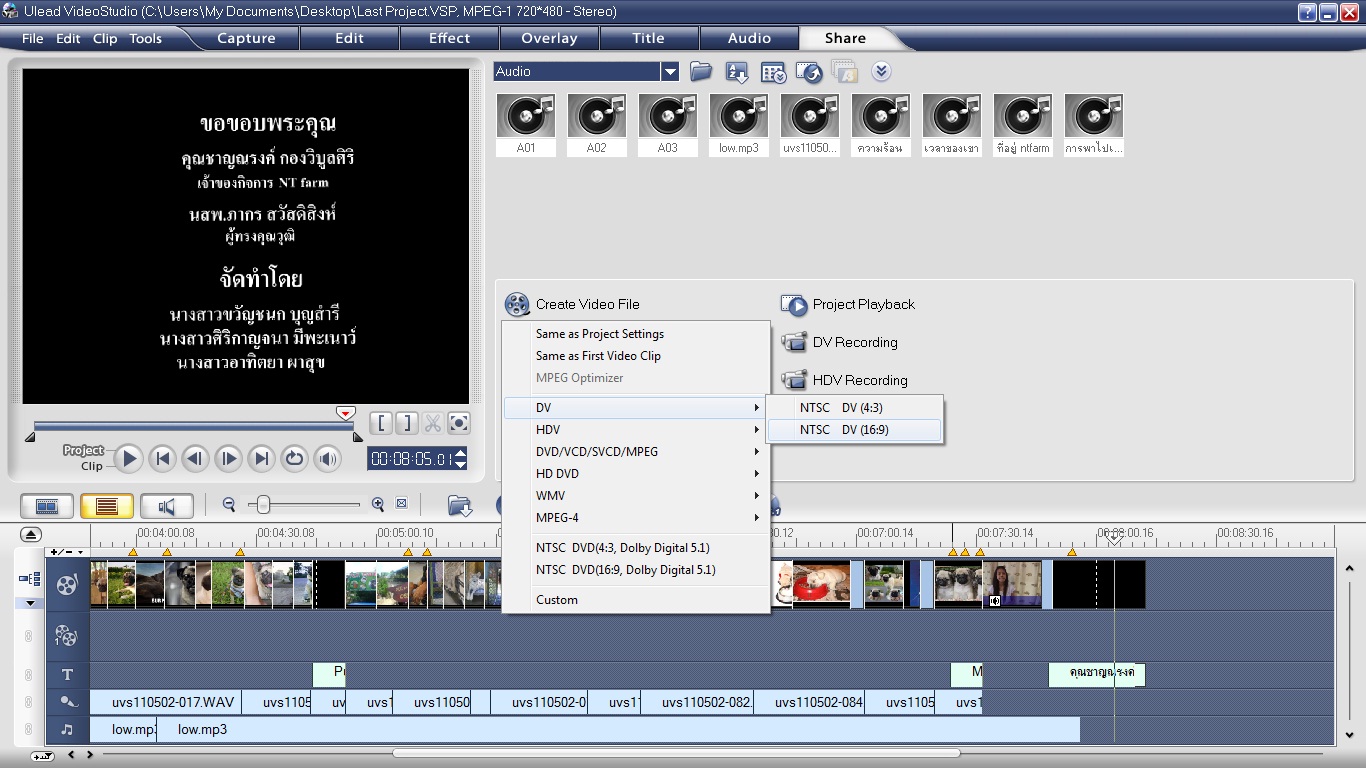
Task: Select the Voice Track microphone icon
Action: point(67,702)
